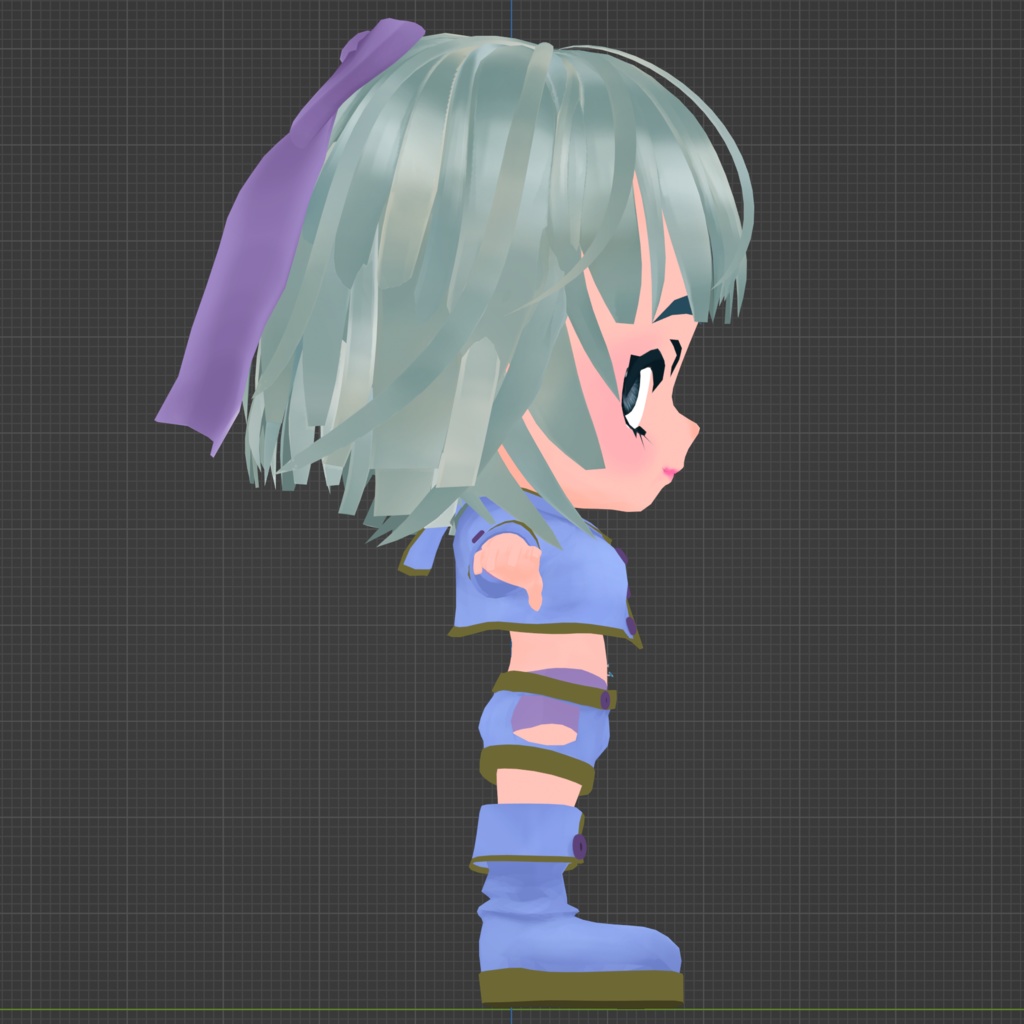Viewport: 1024px width, 1024px height.
Task: Click the character's lips
Action: pos(668,468)
